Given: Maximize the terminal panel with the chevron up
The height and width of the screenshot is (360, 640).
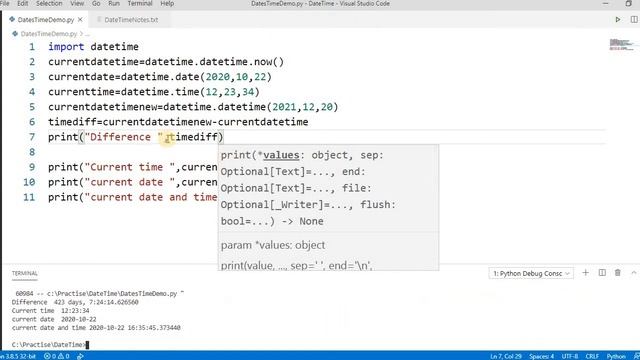Looking at the screenshot, I should click(633, 273).
